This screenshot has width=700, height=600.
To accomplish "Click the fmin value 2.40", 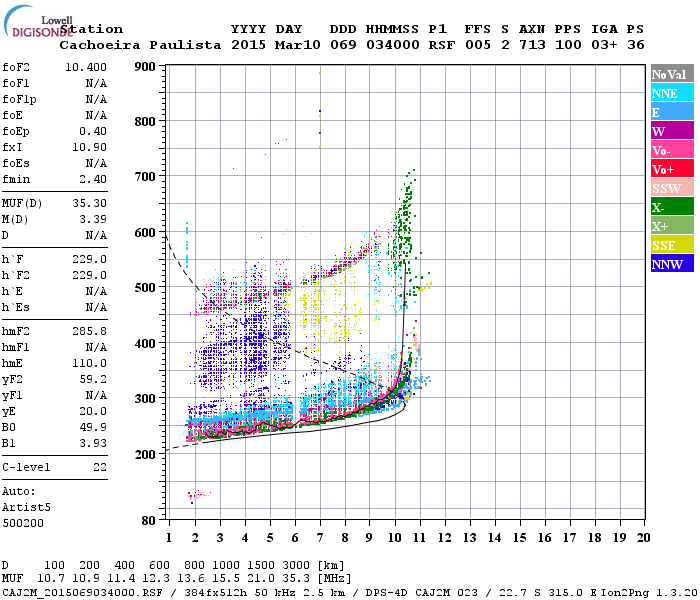I will coord(93,179).
